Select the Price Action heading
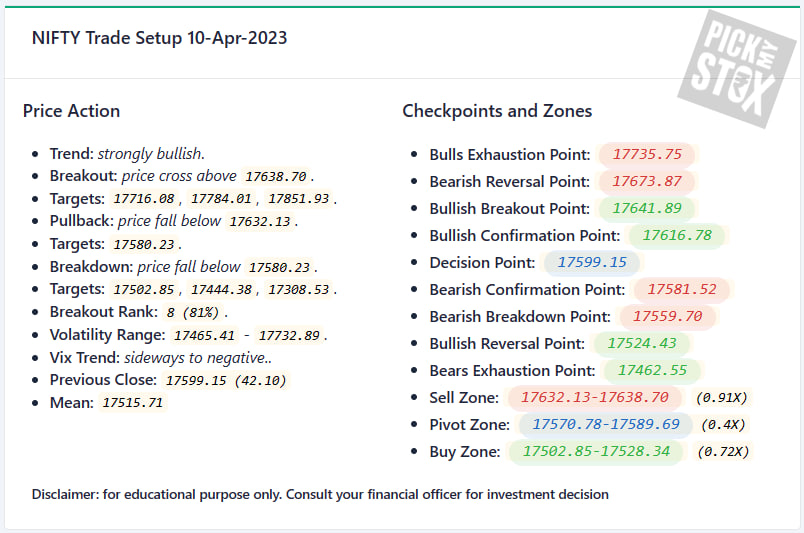This screenshot has height=533, width=804. (x=71, y=111)
